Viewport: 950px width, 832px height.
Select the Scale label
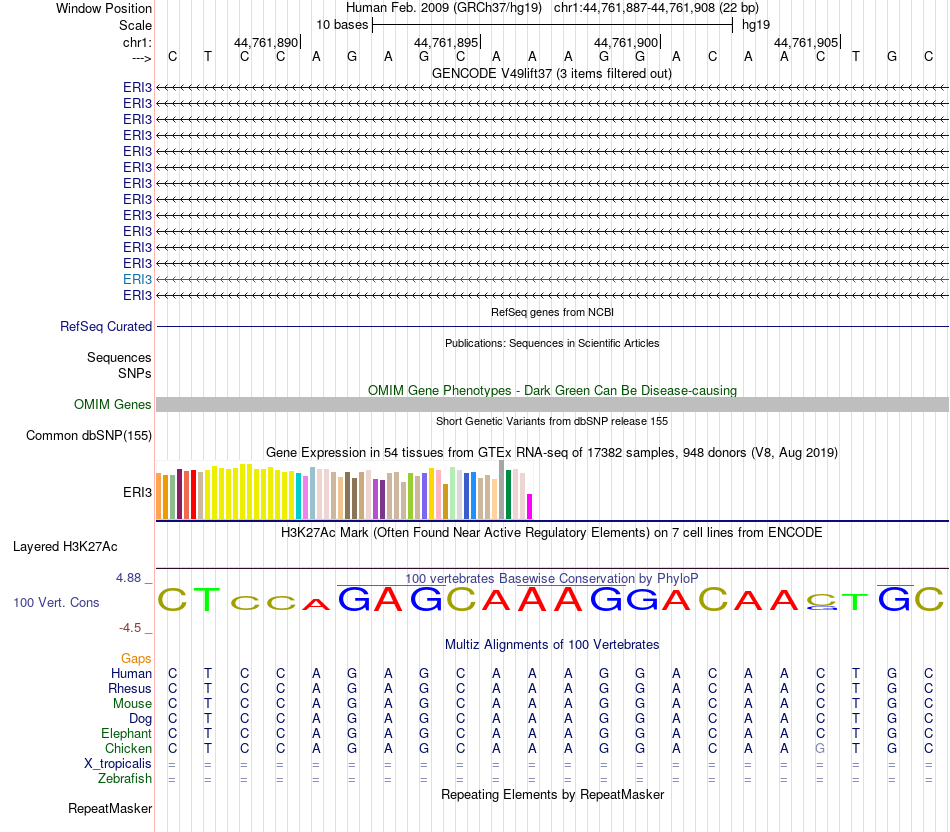tap(135, 25)
